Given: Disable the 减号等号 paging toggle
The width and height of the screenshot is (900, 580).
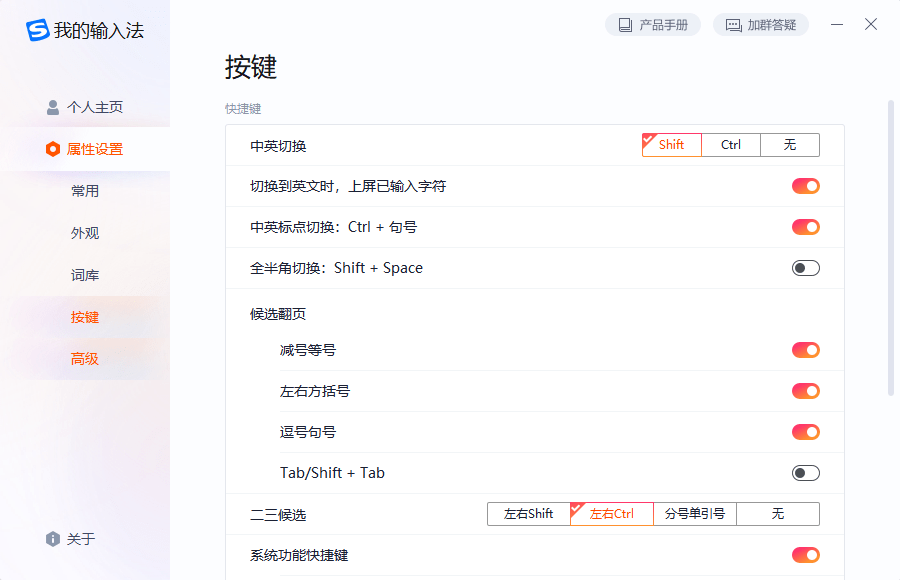Looking at the screenshot, I should (x=805, y=350).
